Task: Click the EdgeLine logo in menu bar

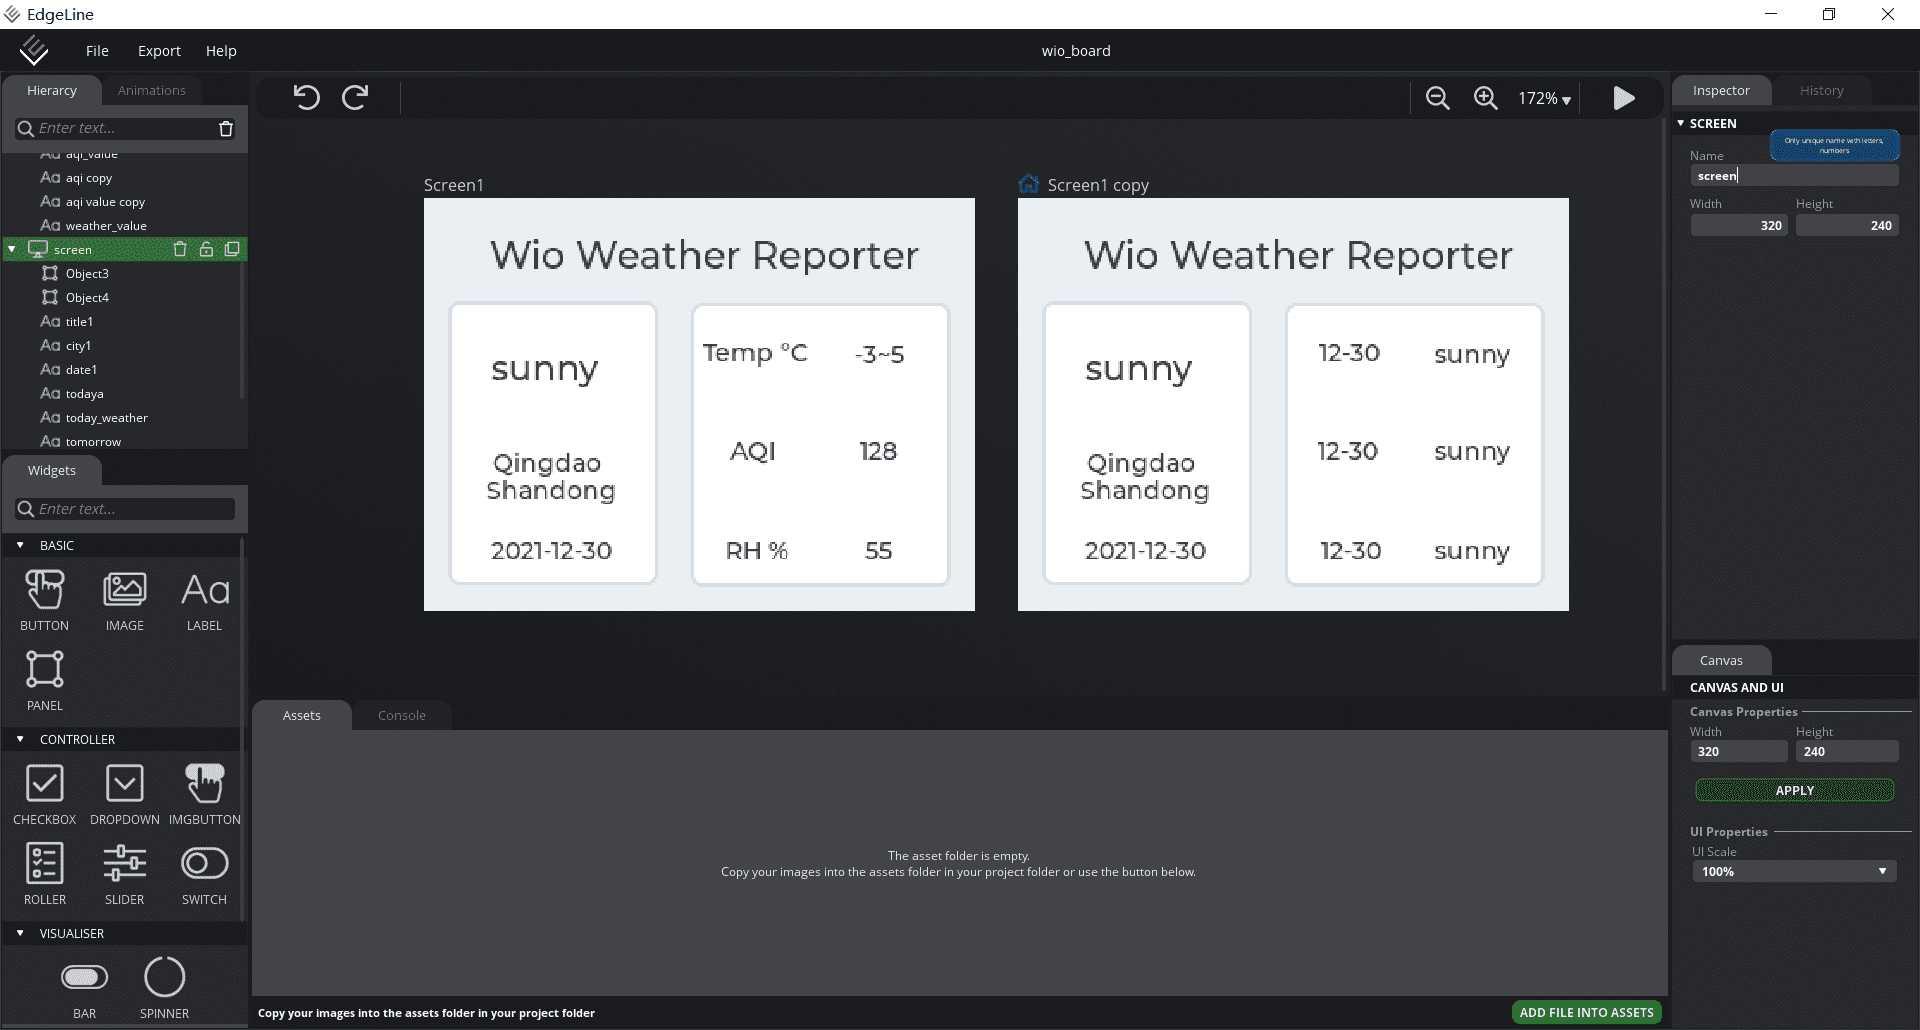Action: 34,50
